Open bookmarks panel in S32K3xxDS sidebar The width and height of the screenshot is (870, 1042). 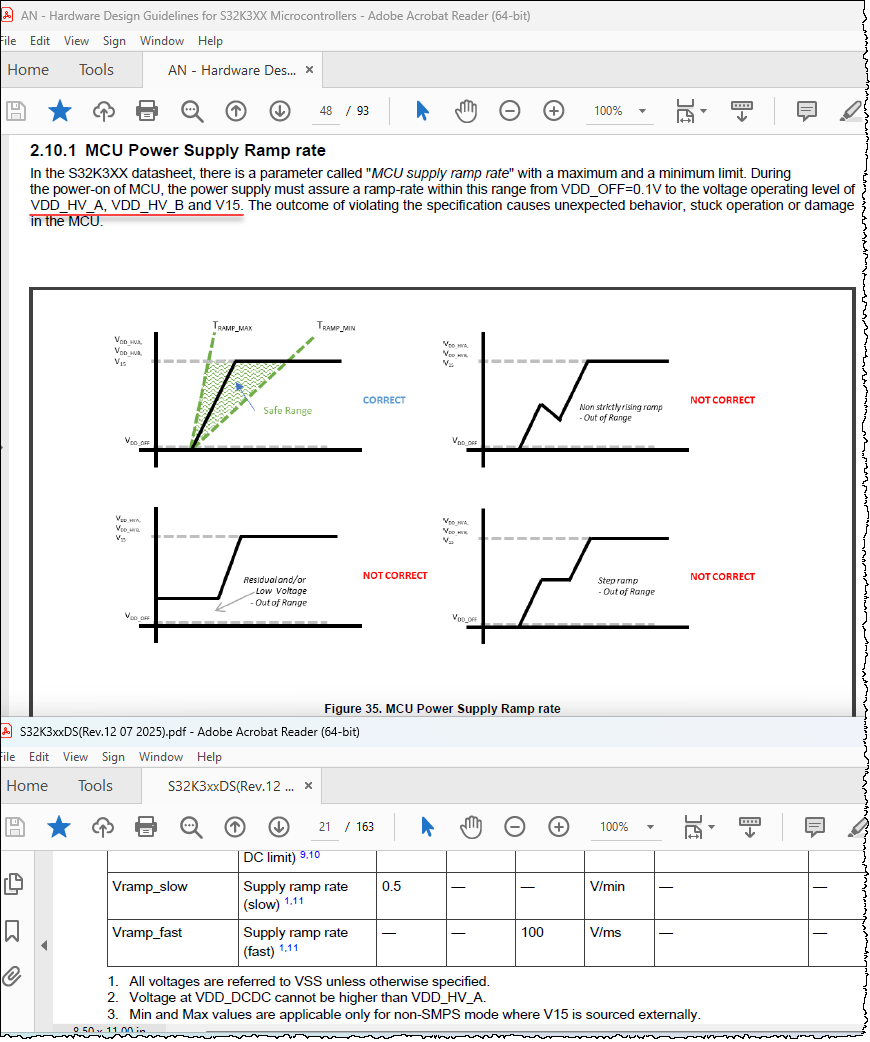point(12,930)
